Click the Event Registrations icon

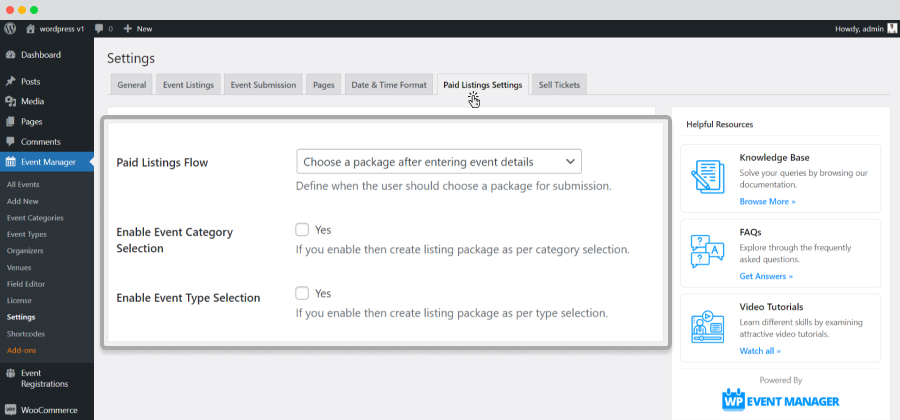tap(10, 374)
